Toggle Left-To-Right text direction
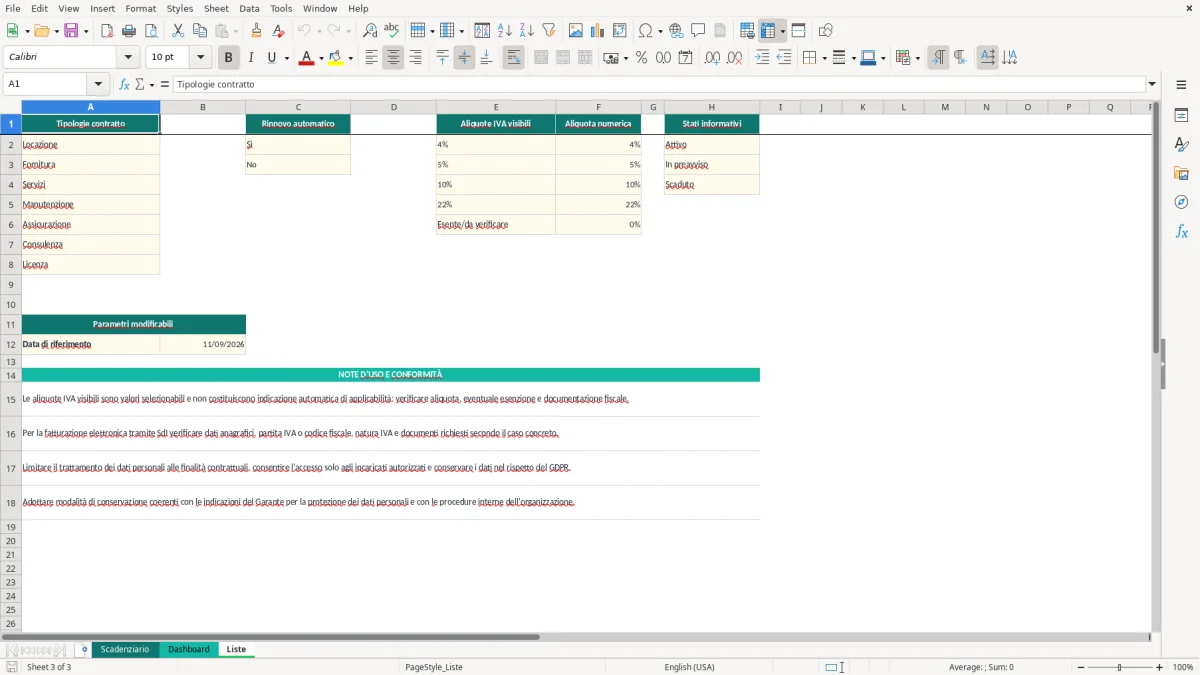The width and height of the screenshot is (1200, 675). (938, 58)
